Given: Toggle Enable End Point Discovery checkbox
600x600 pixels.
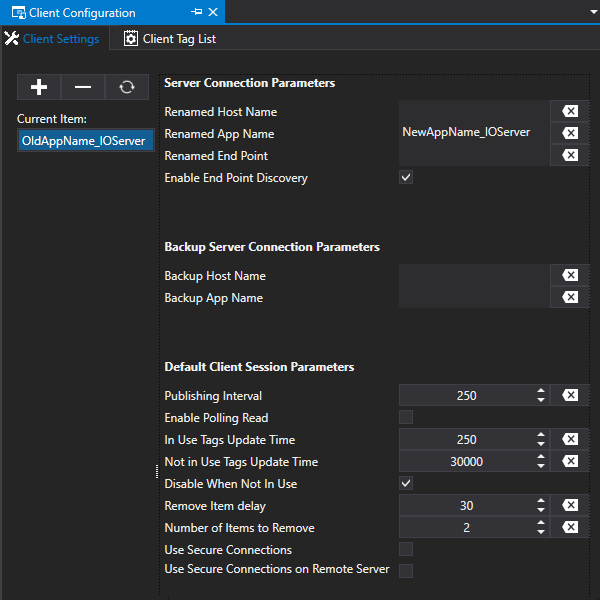Looking at the screenshot, I should (406, 178).
